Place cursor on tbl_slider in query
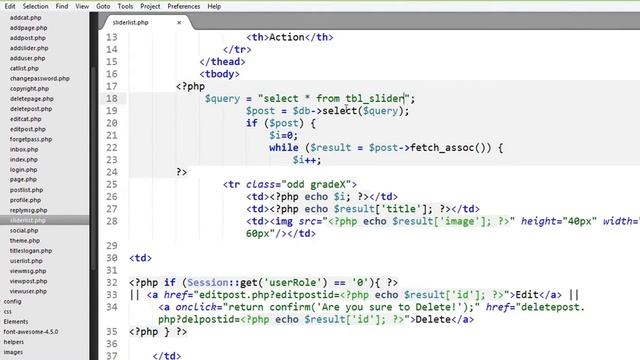640x360 pixels. click(375, 98)
